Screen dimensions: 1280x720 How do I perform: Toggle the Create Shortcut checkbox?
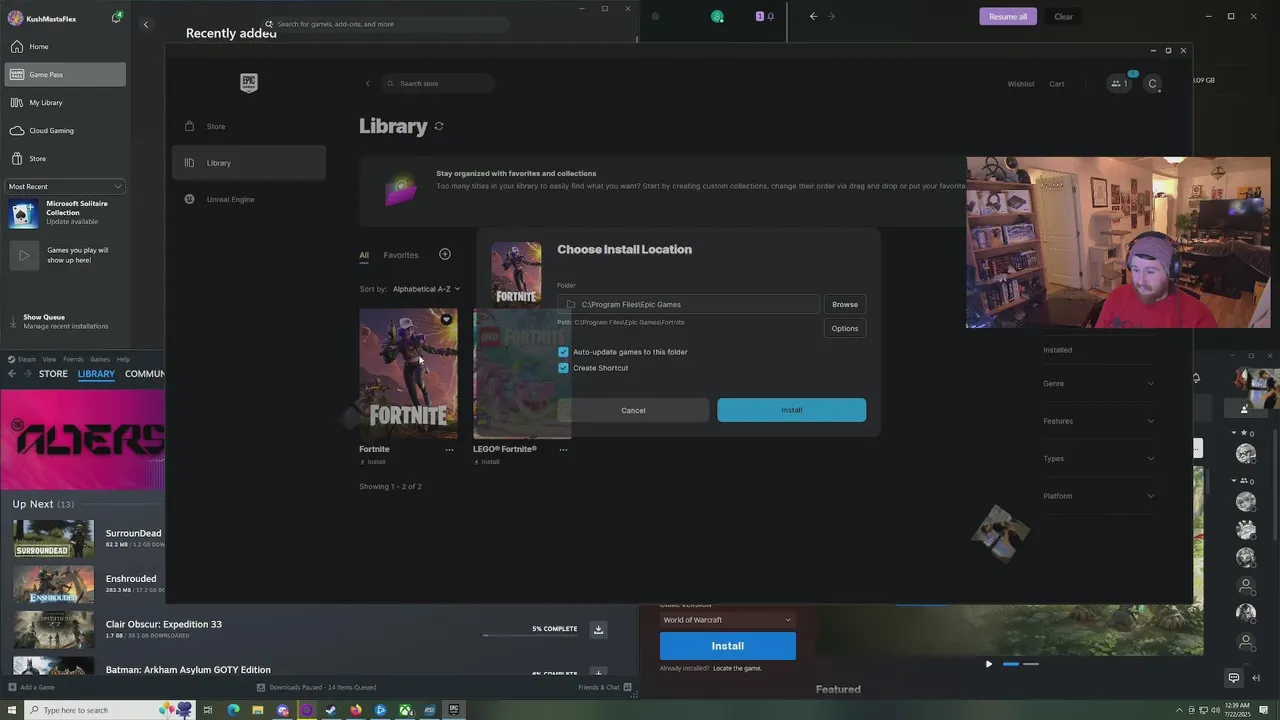coord(563,368)
